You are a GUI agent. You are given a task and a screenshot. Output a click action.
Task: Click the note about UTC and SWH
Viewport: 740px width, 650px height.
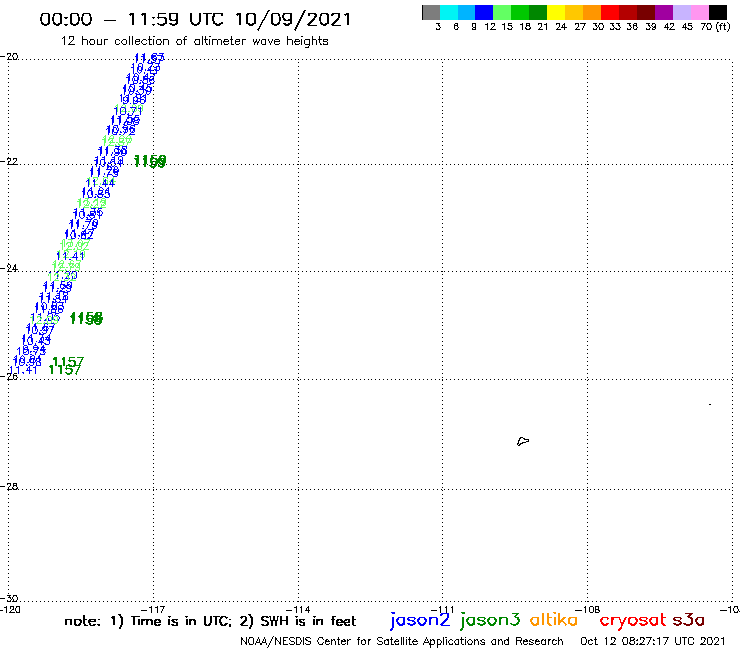pyautogui.click(x=210, y=621)
